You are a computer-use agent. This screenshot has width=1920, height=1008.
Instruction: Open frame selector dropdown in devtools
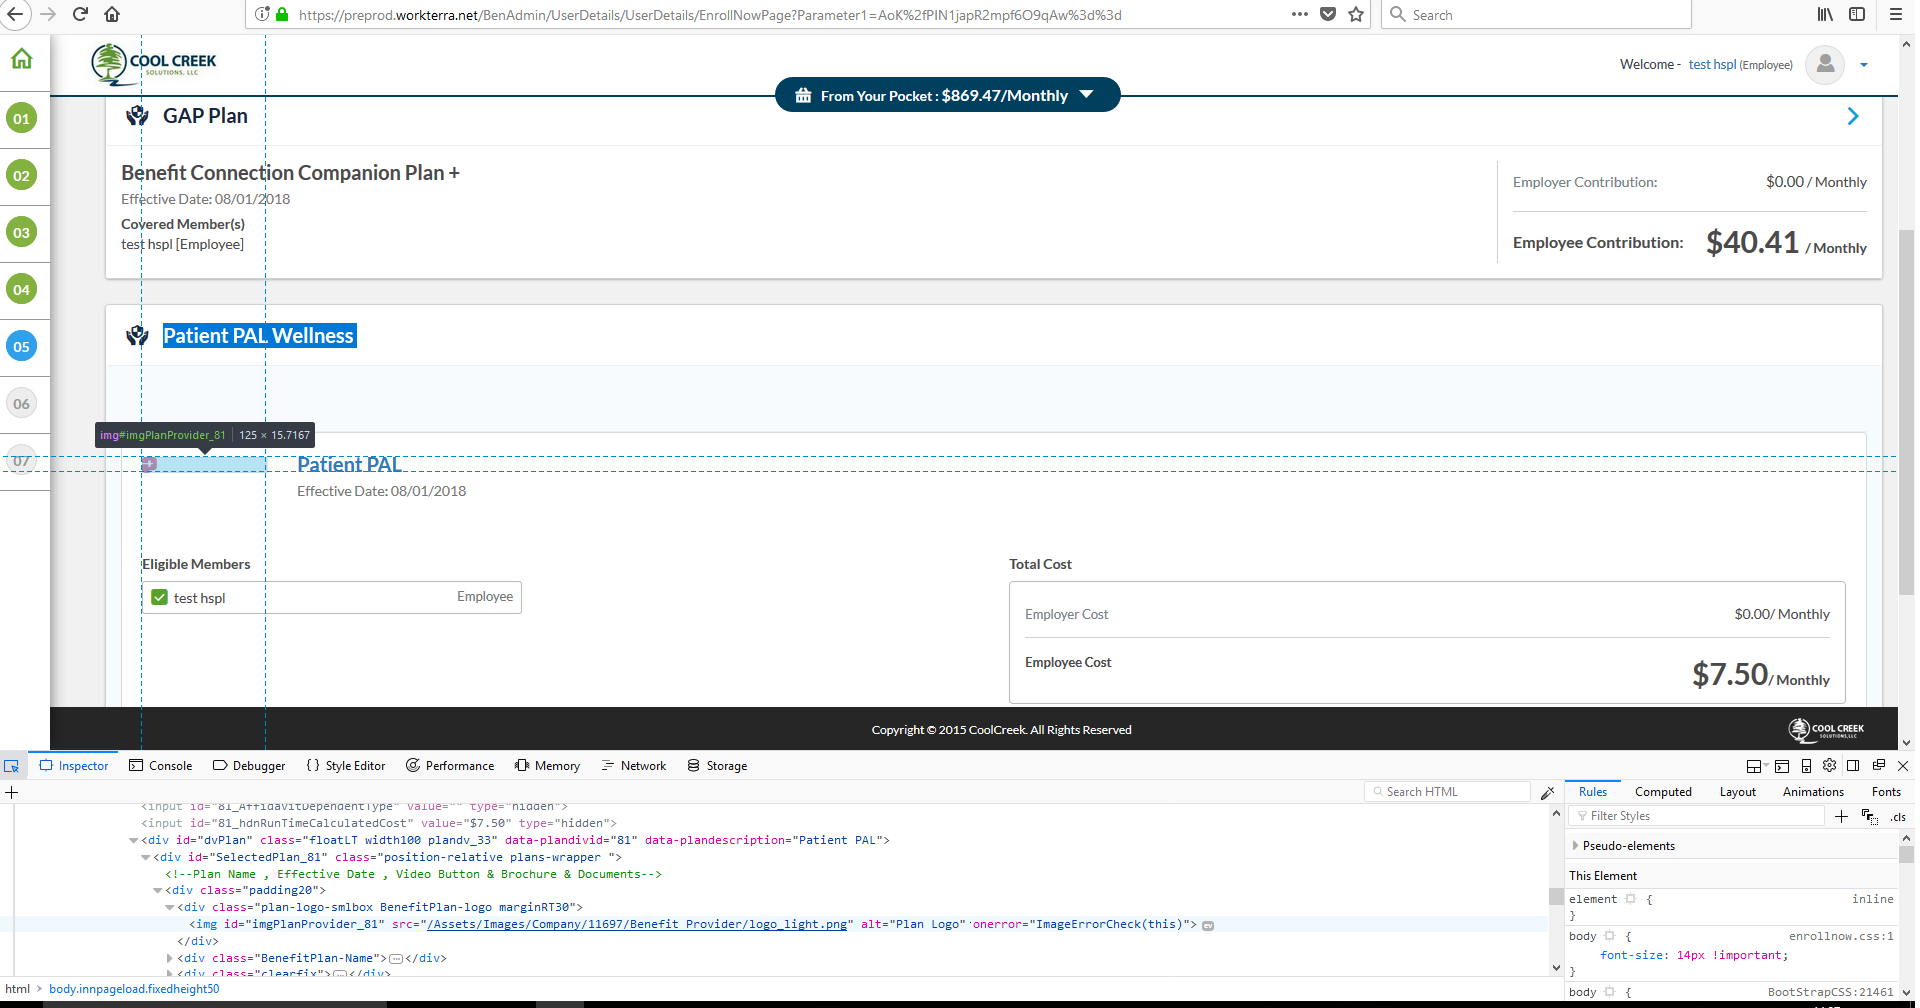click(1755, 766)
